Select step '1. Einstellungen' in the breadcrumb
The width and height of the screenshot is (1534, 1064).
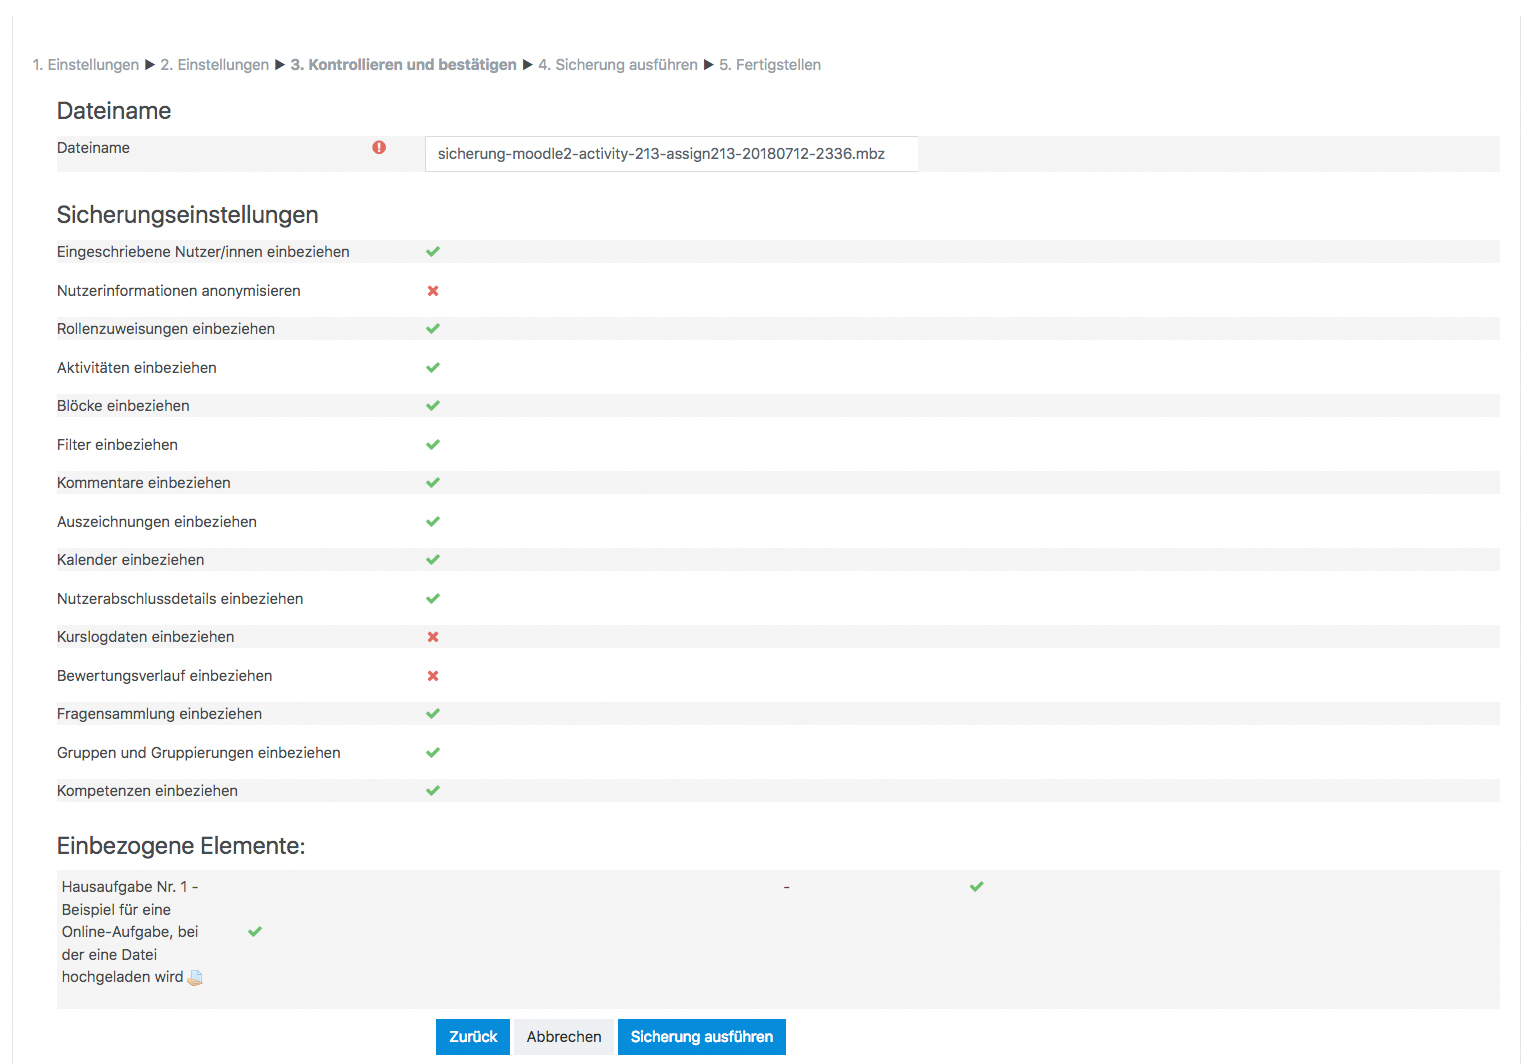[x=85, y=65]
